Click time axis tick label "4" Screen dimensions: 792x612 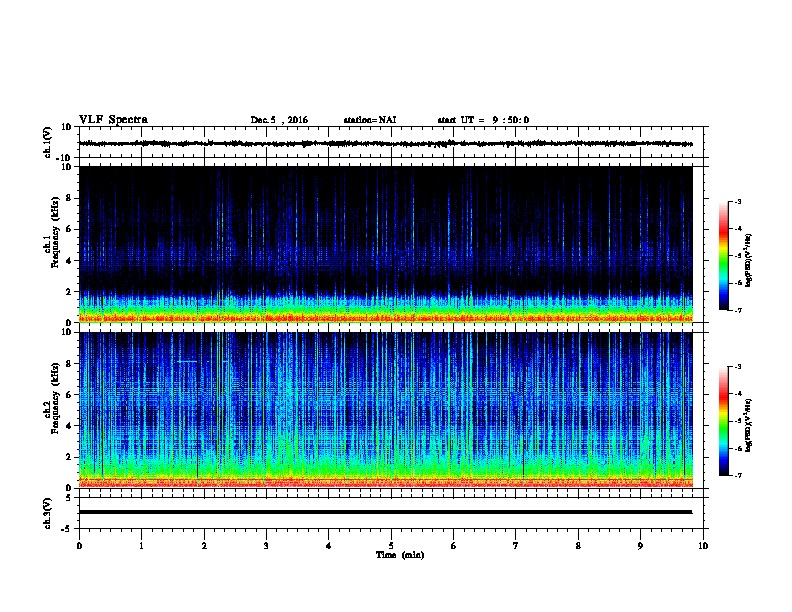point(329,546)
